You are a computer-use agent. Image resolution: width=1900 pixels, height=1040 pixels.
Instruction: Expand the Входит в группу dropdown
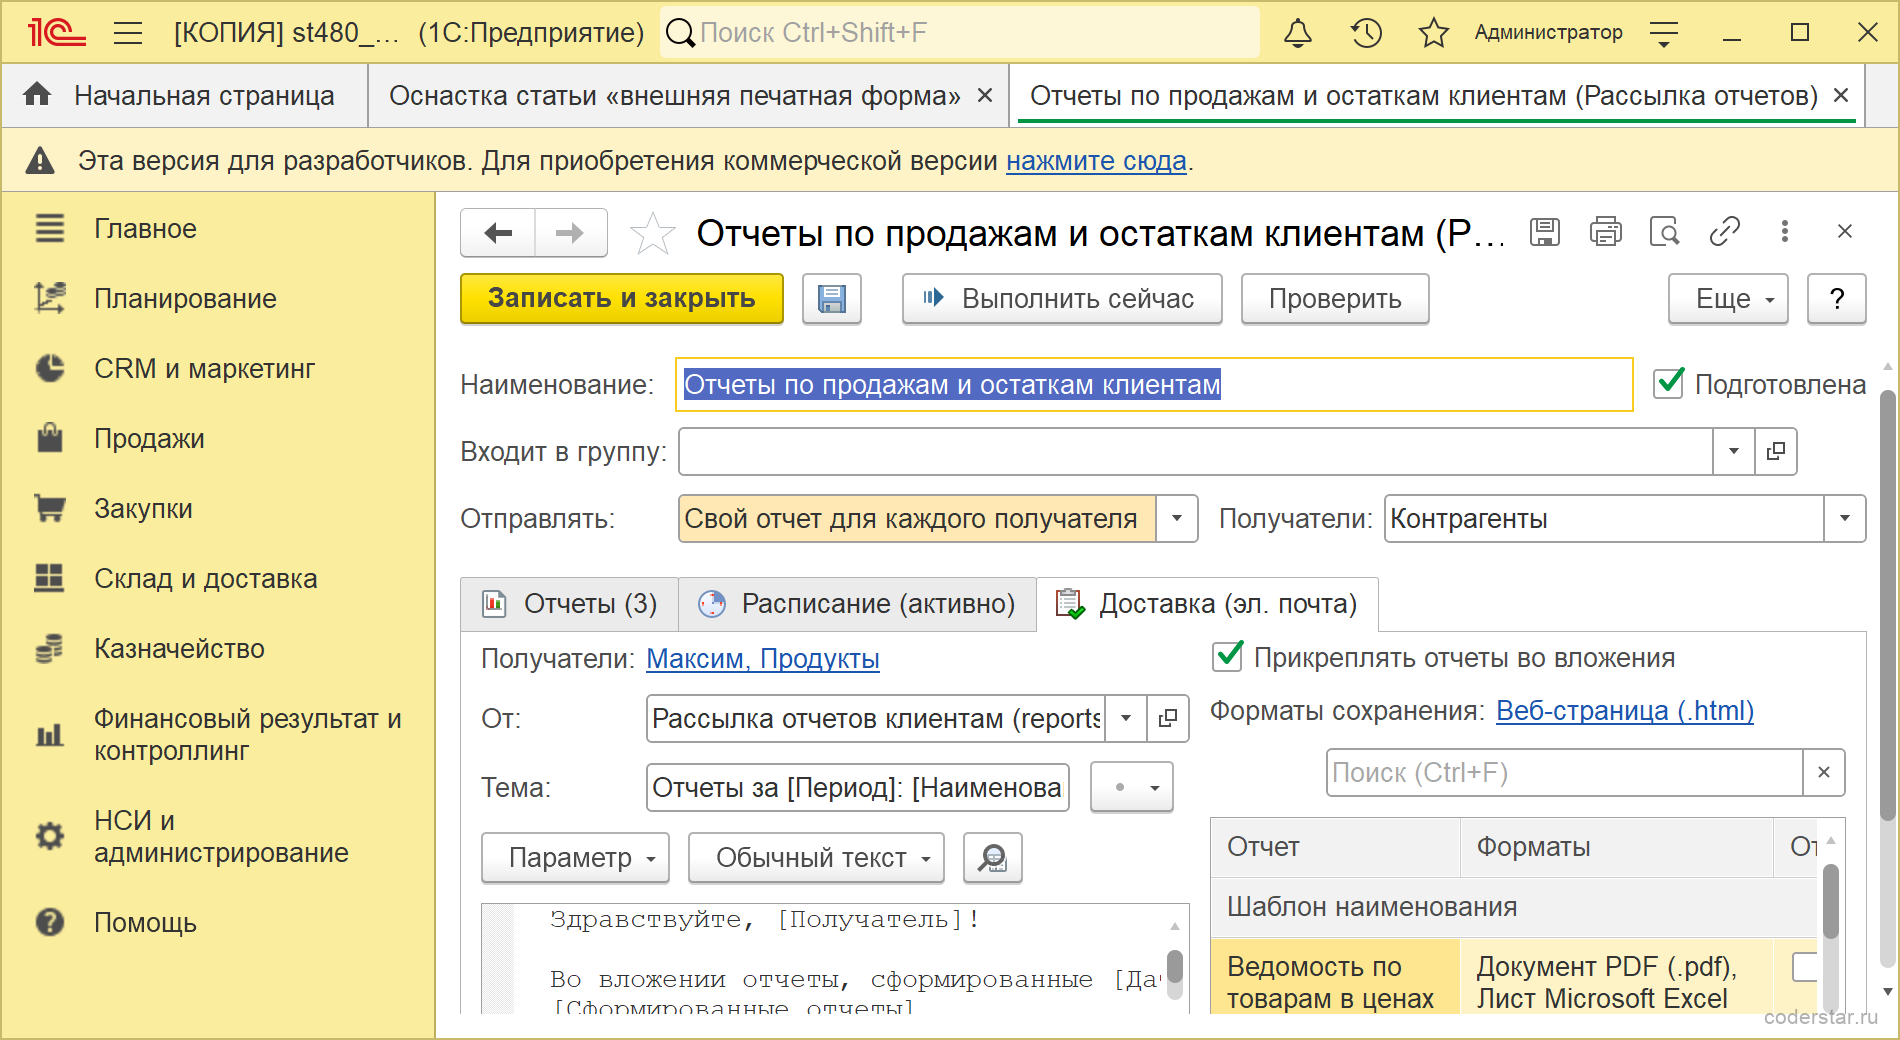(x=1734, y=451)
